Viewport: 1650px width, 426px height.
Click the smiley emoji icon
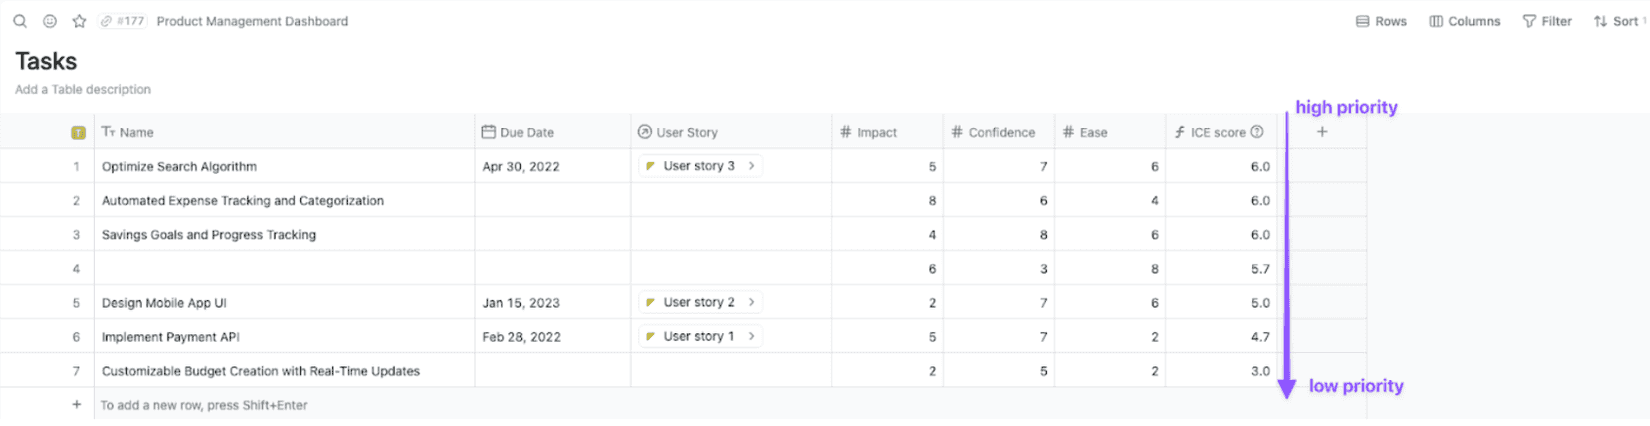[50, 21]
